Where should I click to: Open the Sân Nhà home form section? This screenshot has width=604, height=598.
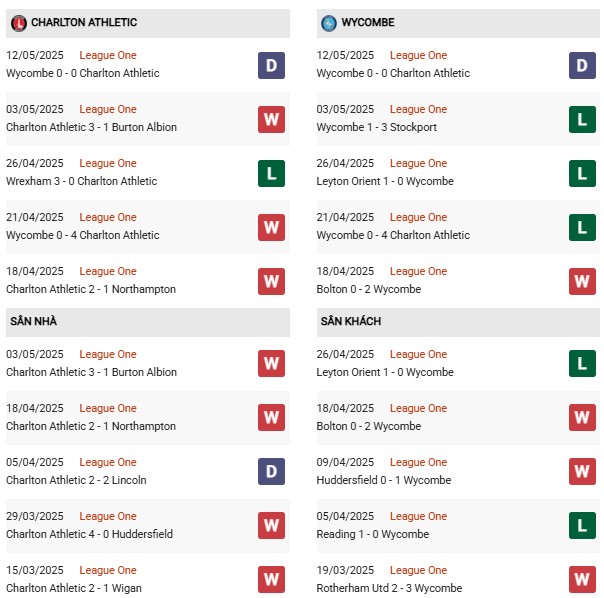148,322
